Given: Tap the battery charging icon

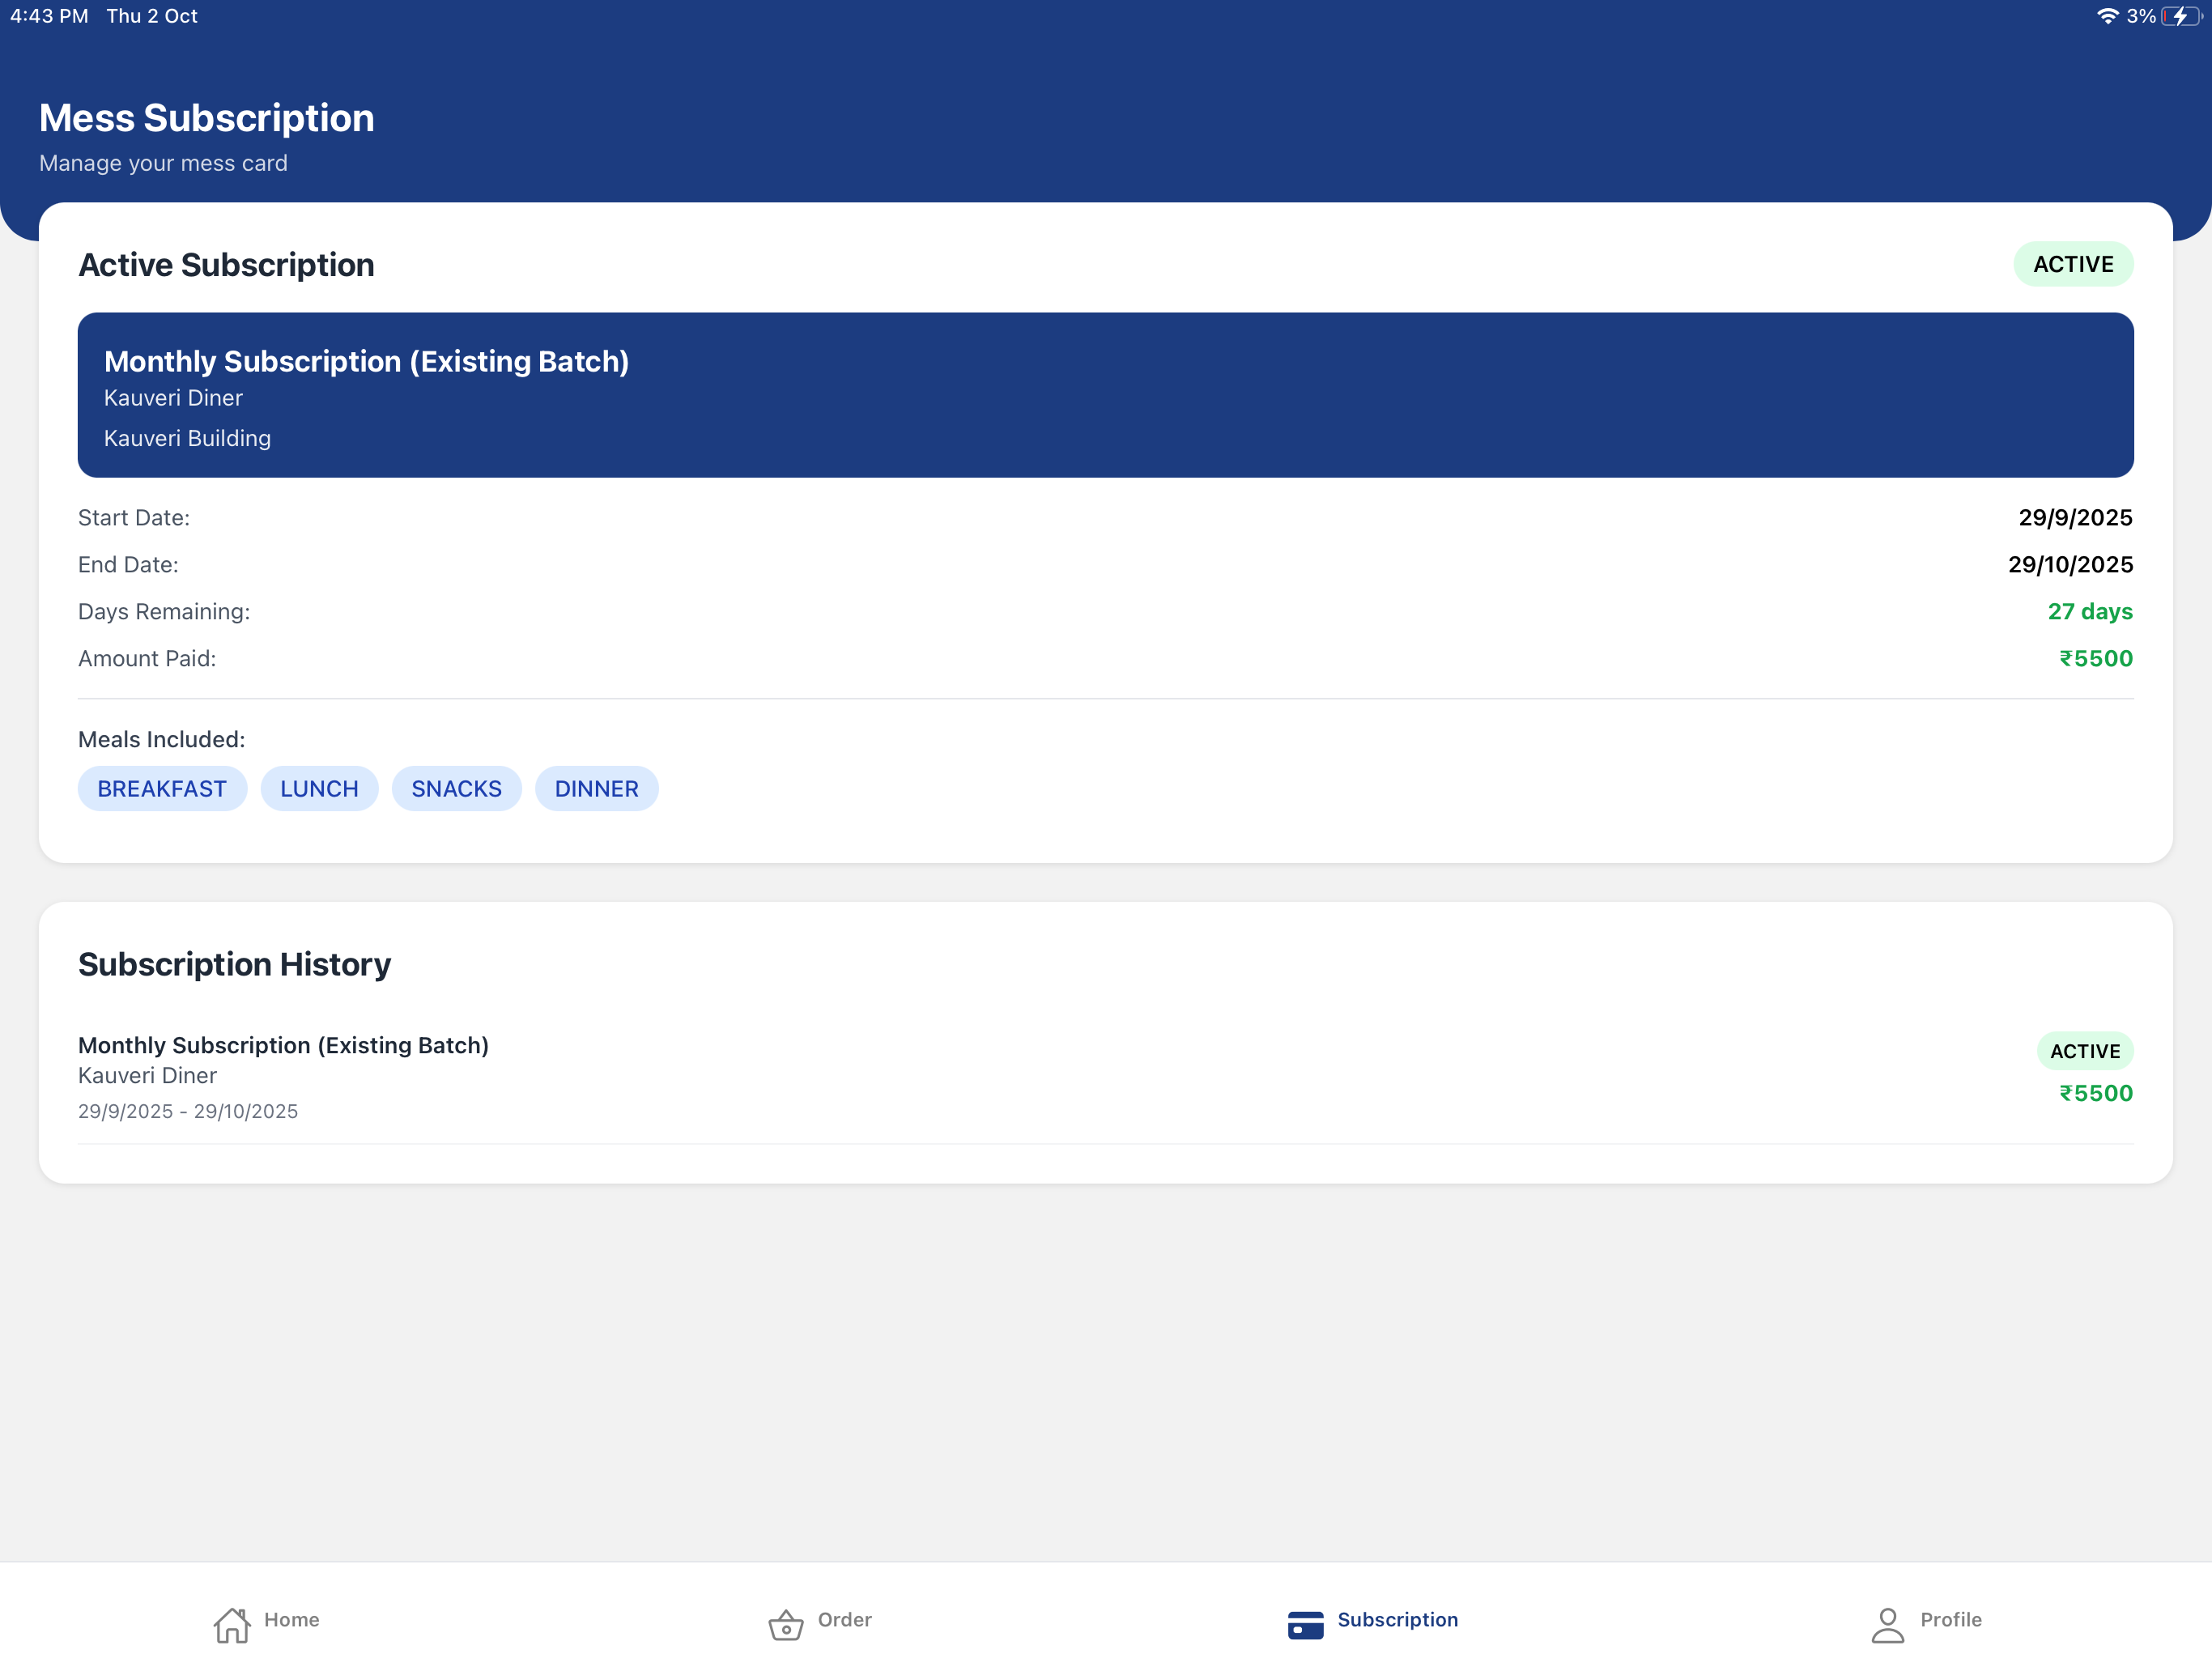Looking at the screenshot, I should pyautogui.click(x=2181, y=16).
